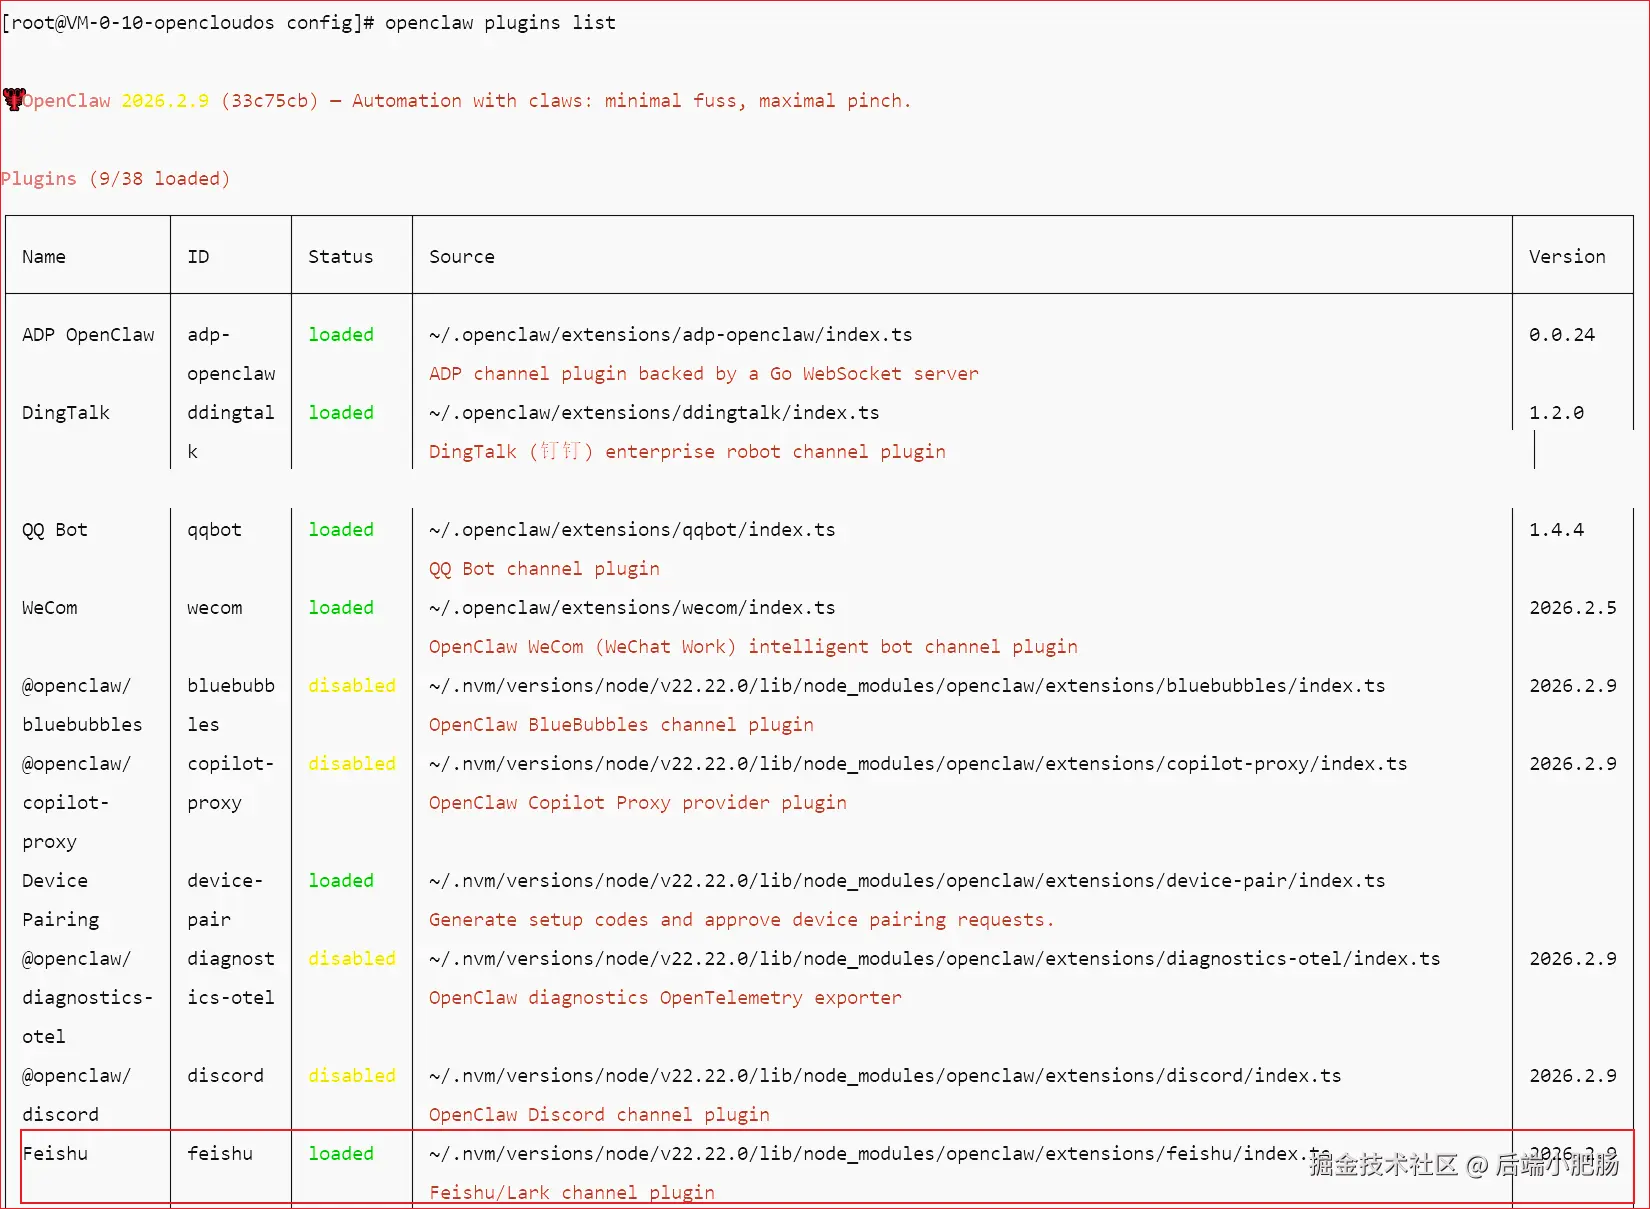Click the bluebubbles row version '2026.2.9'
The width and height of the screenshot is (1650, 1209).
point(1573,686)
